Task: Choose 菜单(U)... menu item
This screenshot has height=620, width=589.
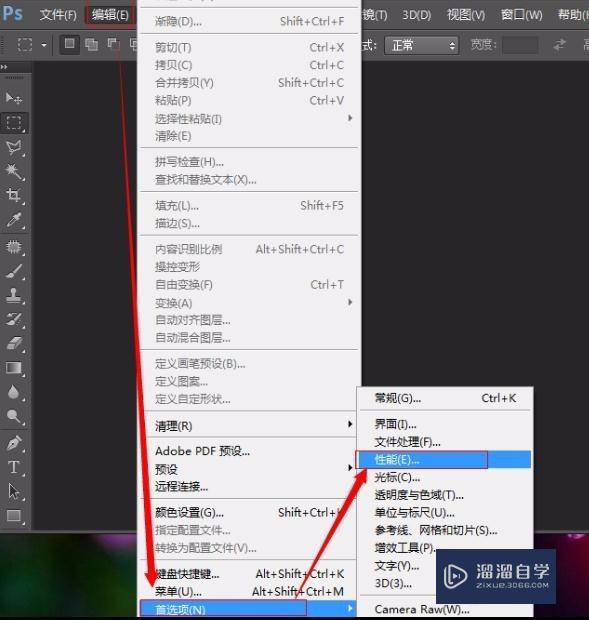Action: coord(249,592)
